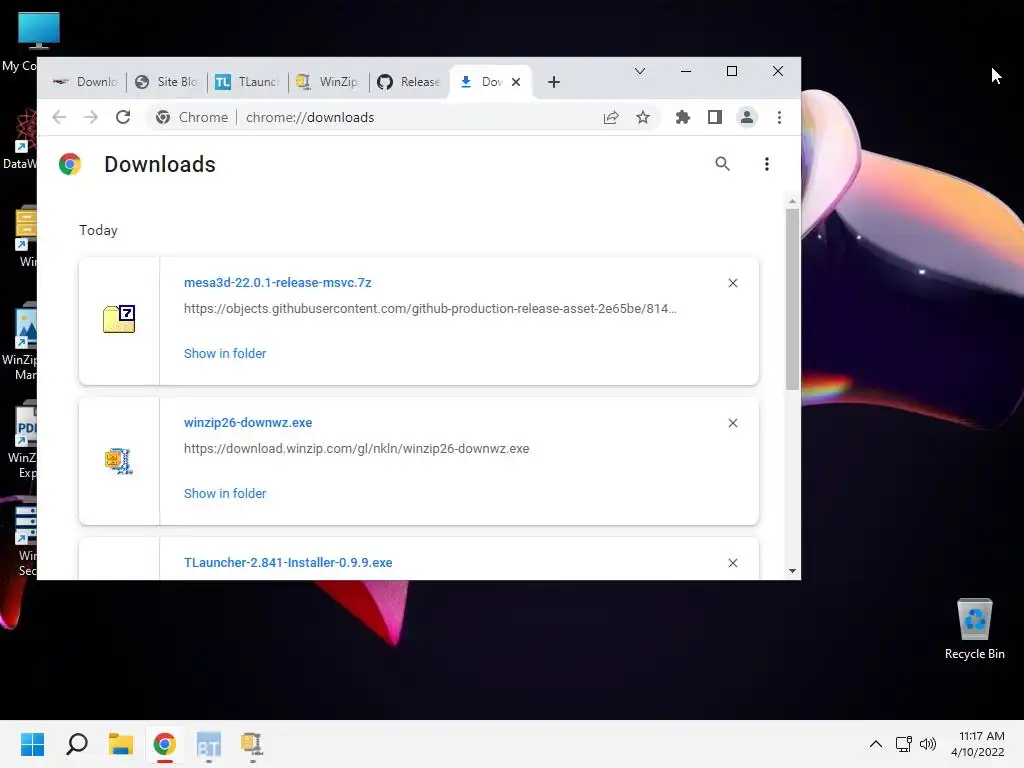Toggle Chrome side panel

click(714, 118)
